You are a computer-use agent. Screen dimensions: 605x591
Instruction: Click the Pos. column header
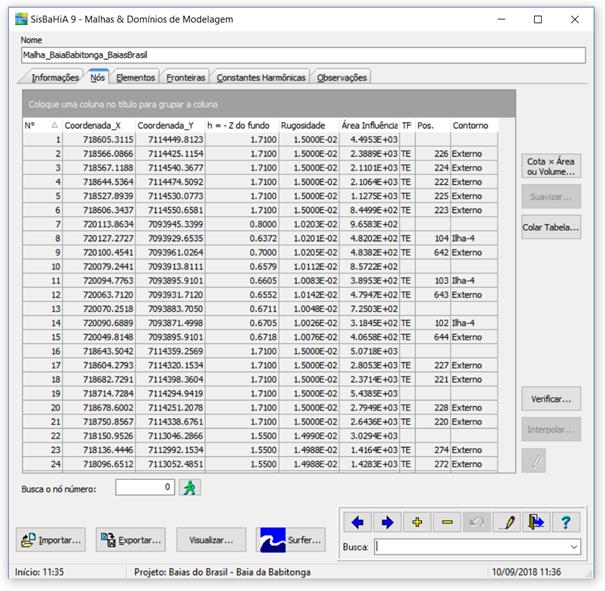click(x=433, y=125)
